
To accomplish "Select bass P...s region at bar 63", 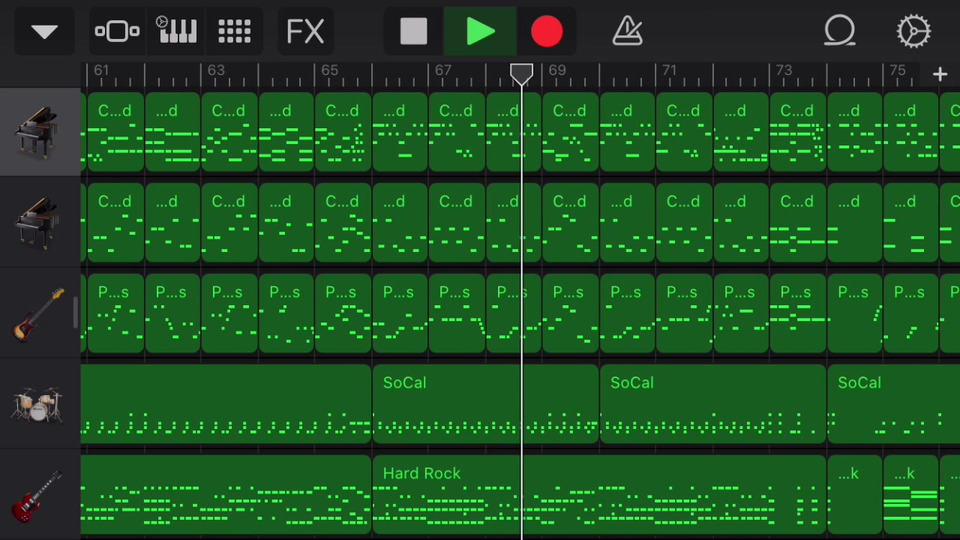I will coord(230,313).
